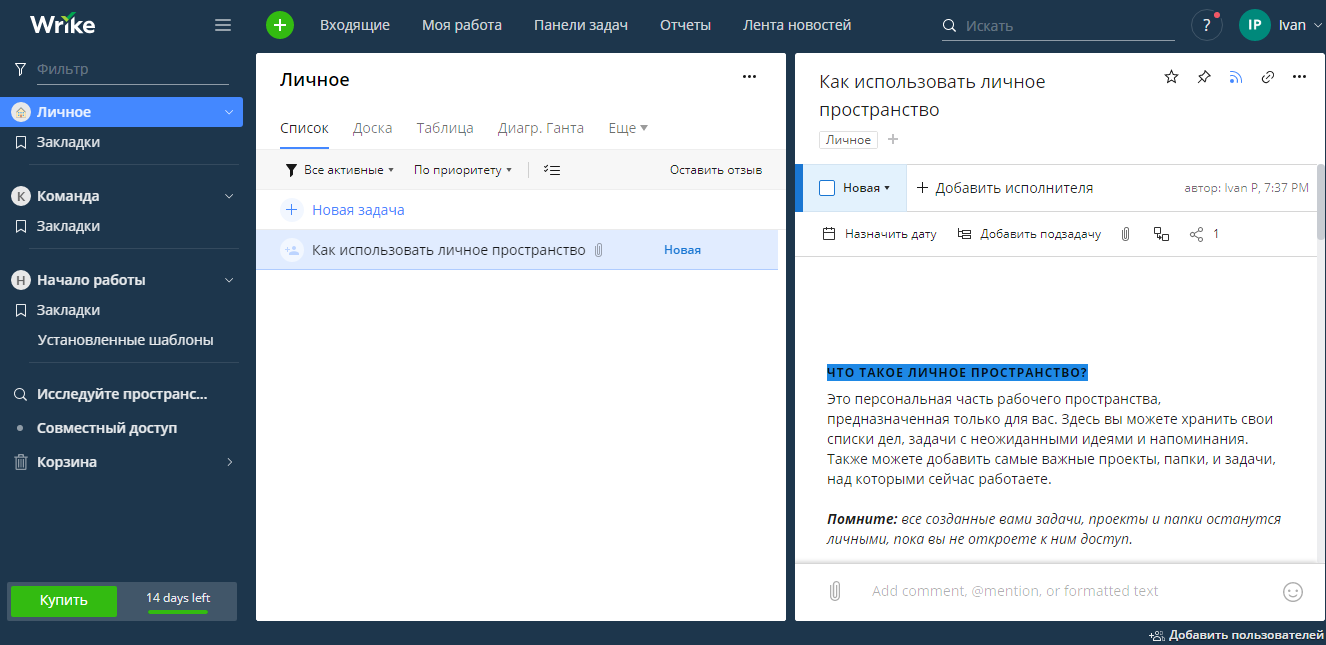1326x645 pixels.
Task: Open Закладки under Личное
Action: pos(68,142)
